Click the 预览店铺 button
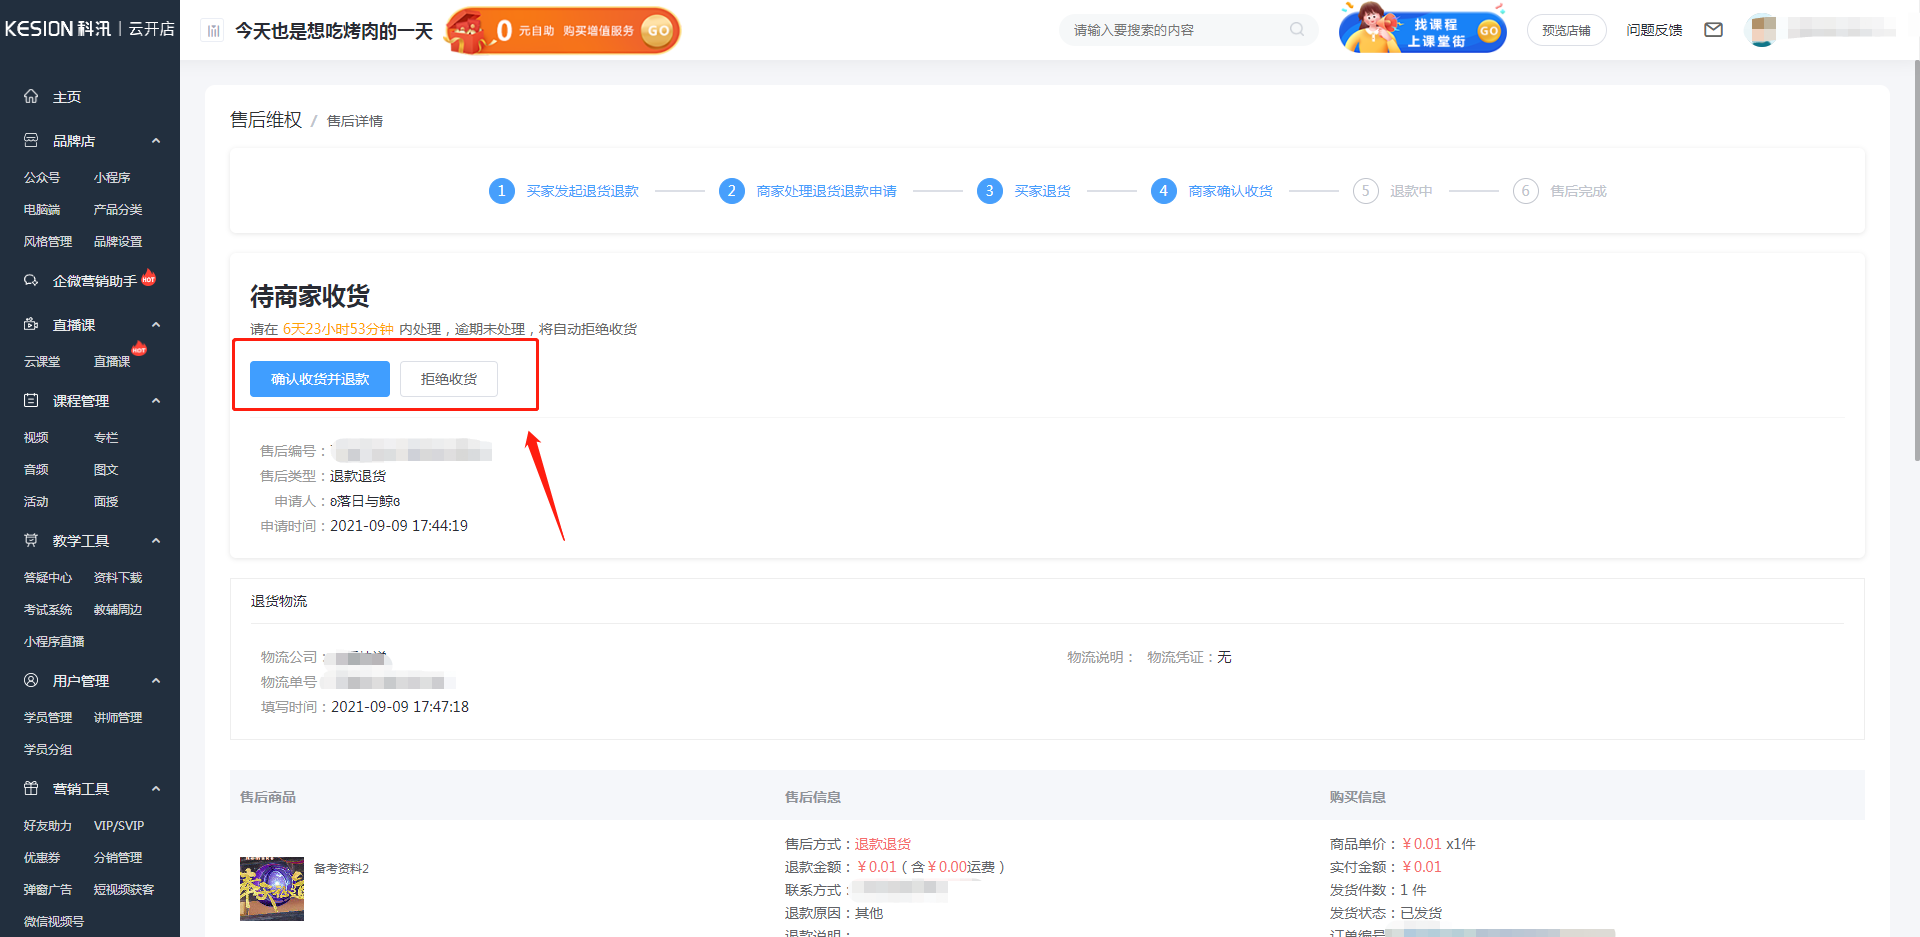The image size is (1920, 937). [1566, 30]
